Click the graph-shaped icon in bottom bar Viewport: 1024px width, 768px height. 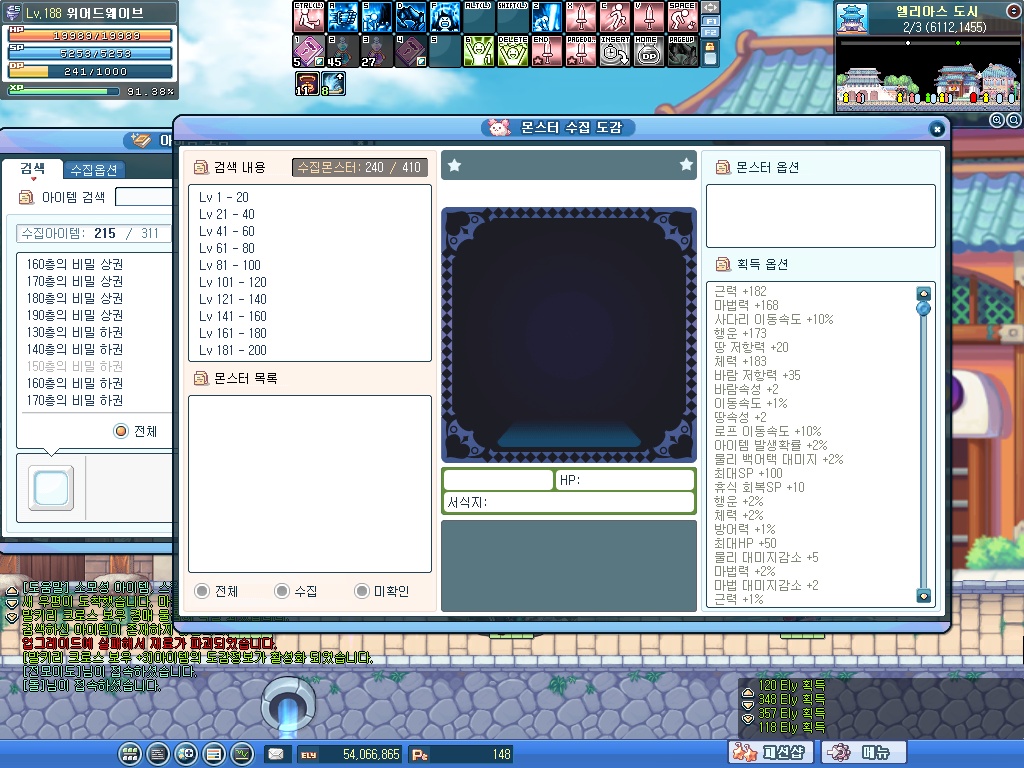click(x=241, y=753)
